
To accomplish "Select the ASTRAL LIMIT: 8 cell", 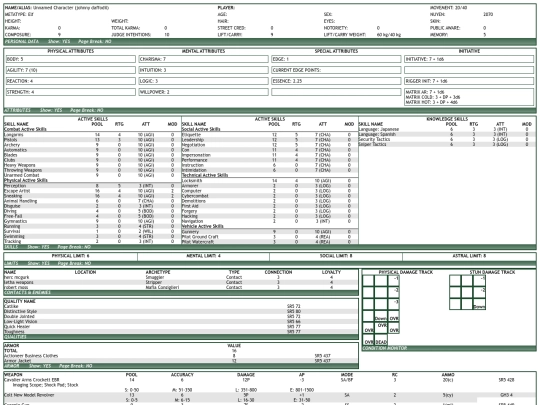I will click(469, 256).
